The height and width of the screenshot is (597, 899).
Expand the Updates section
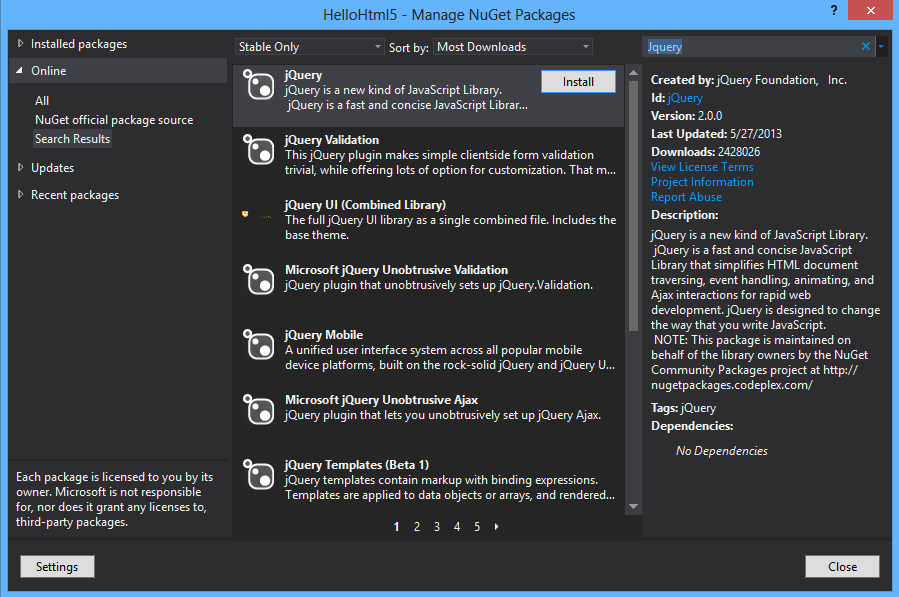tap(22, 168)
